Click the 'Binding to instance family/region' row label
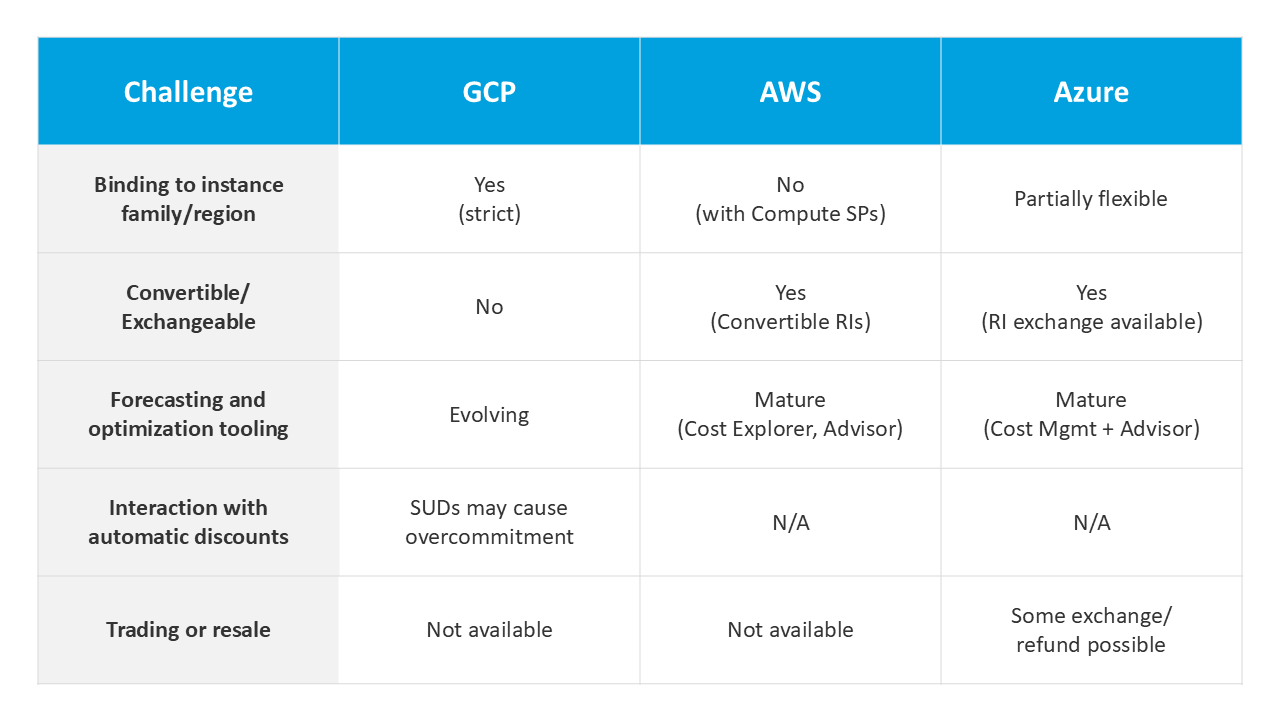 [188, 199]
